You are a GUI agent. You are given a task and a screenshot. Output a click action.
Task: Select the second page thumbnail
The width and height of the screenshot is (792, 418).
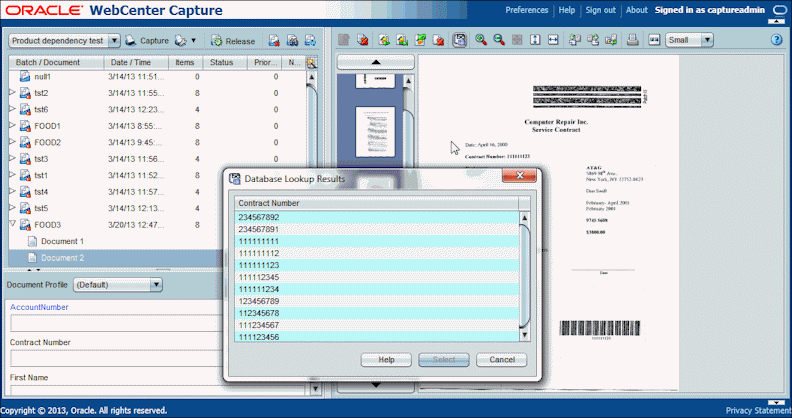[375, 132]
